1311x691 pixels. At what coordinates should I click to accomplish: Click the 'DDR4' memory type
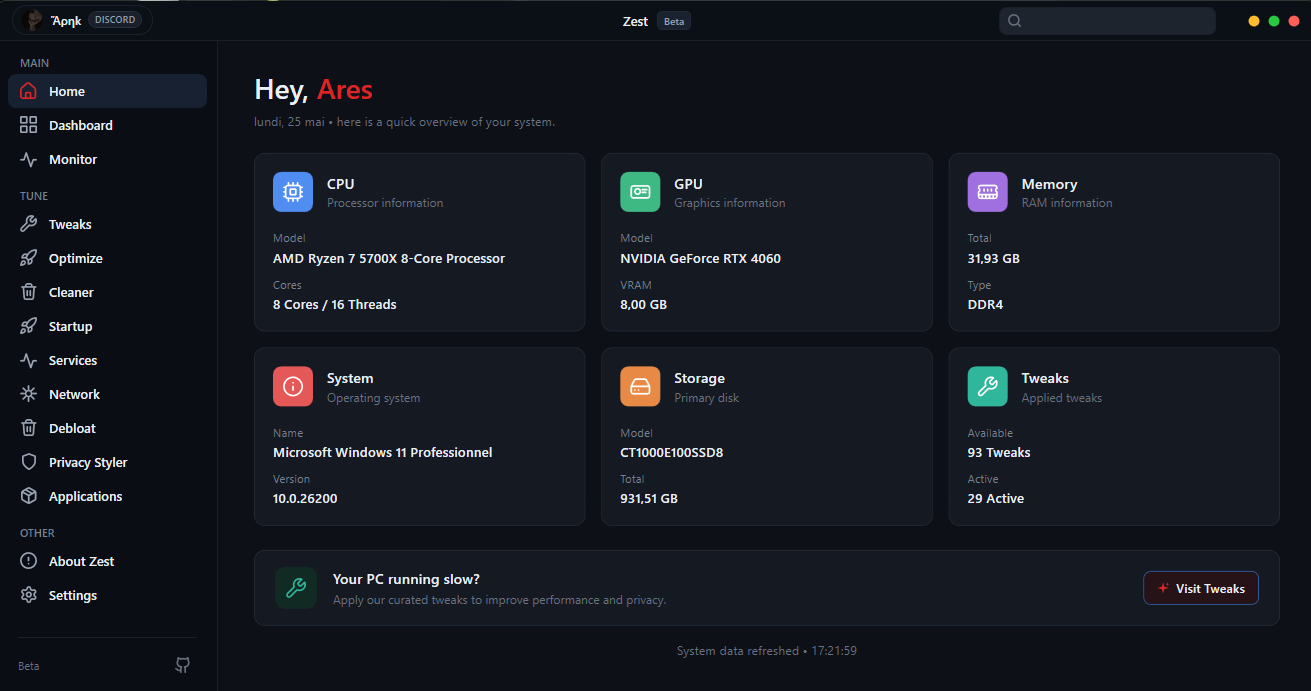coord(985,304)
